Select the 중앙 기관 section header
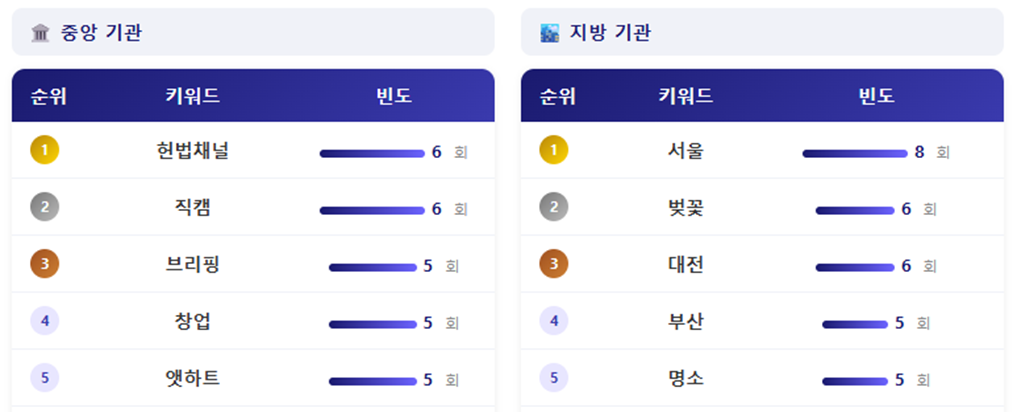Viewport: 1017px width, 412px height. (x=253, y=33)
